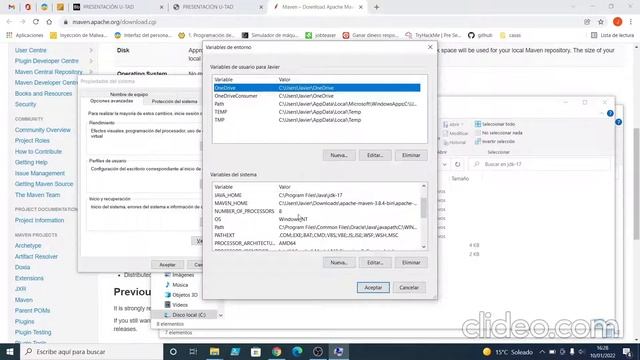Image resolution: width=640 pixels, height=360 pixels.
Task: Click Nueva under user variables
Action: [339, 156]
